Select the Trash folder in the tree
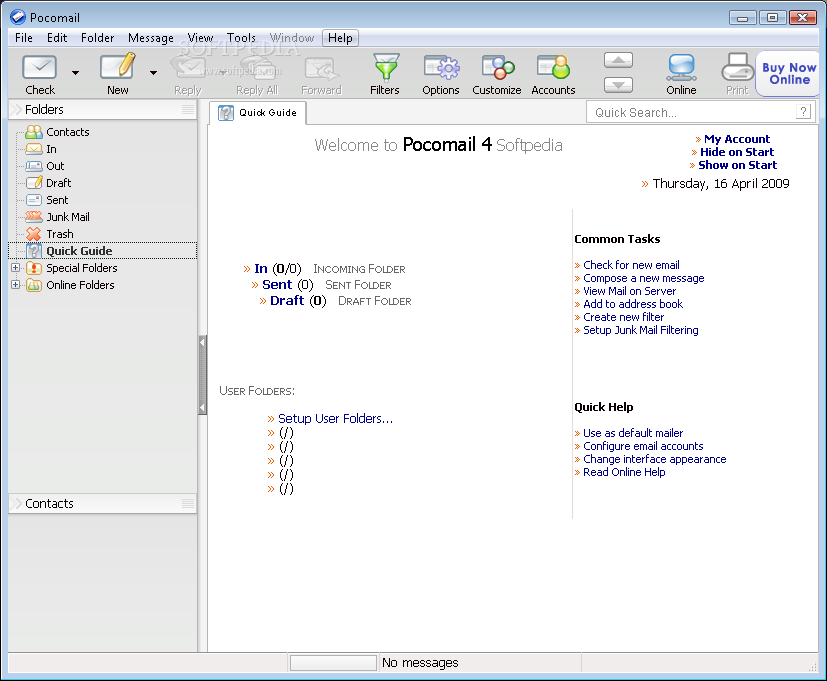 click(60, 234)
